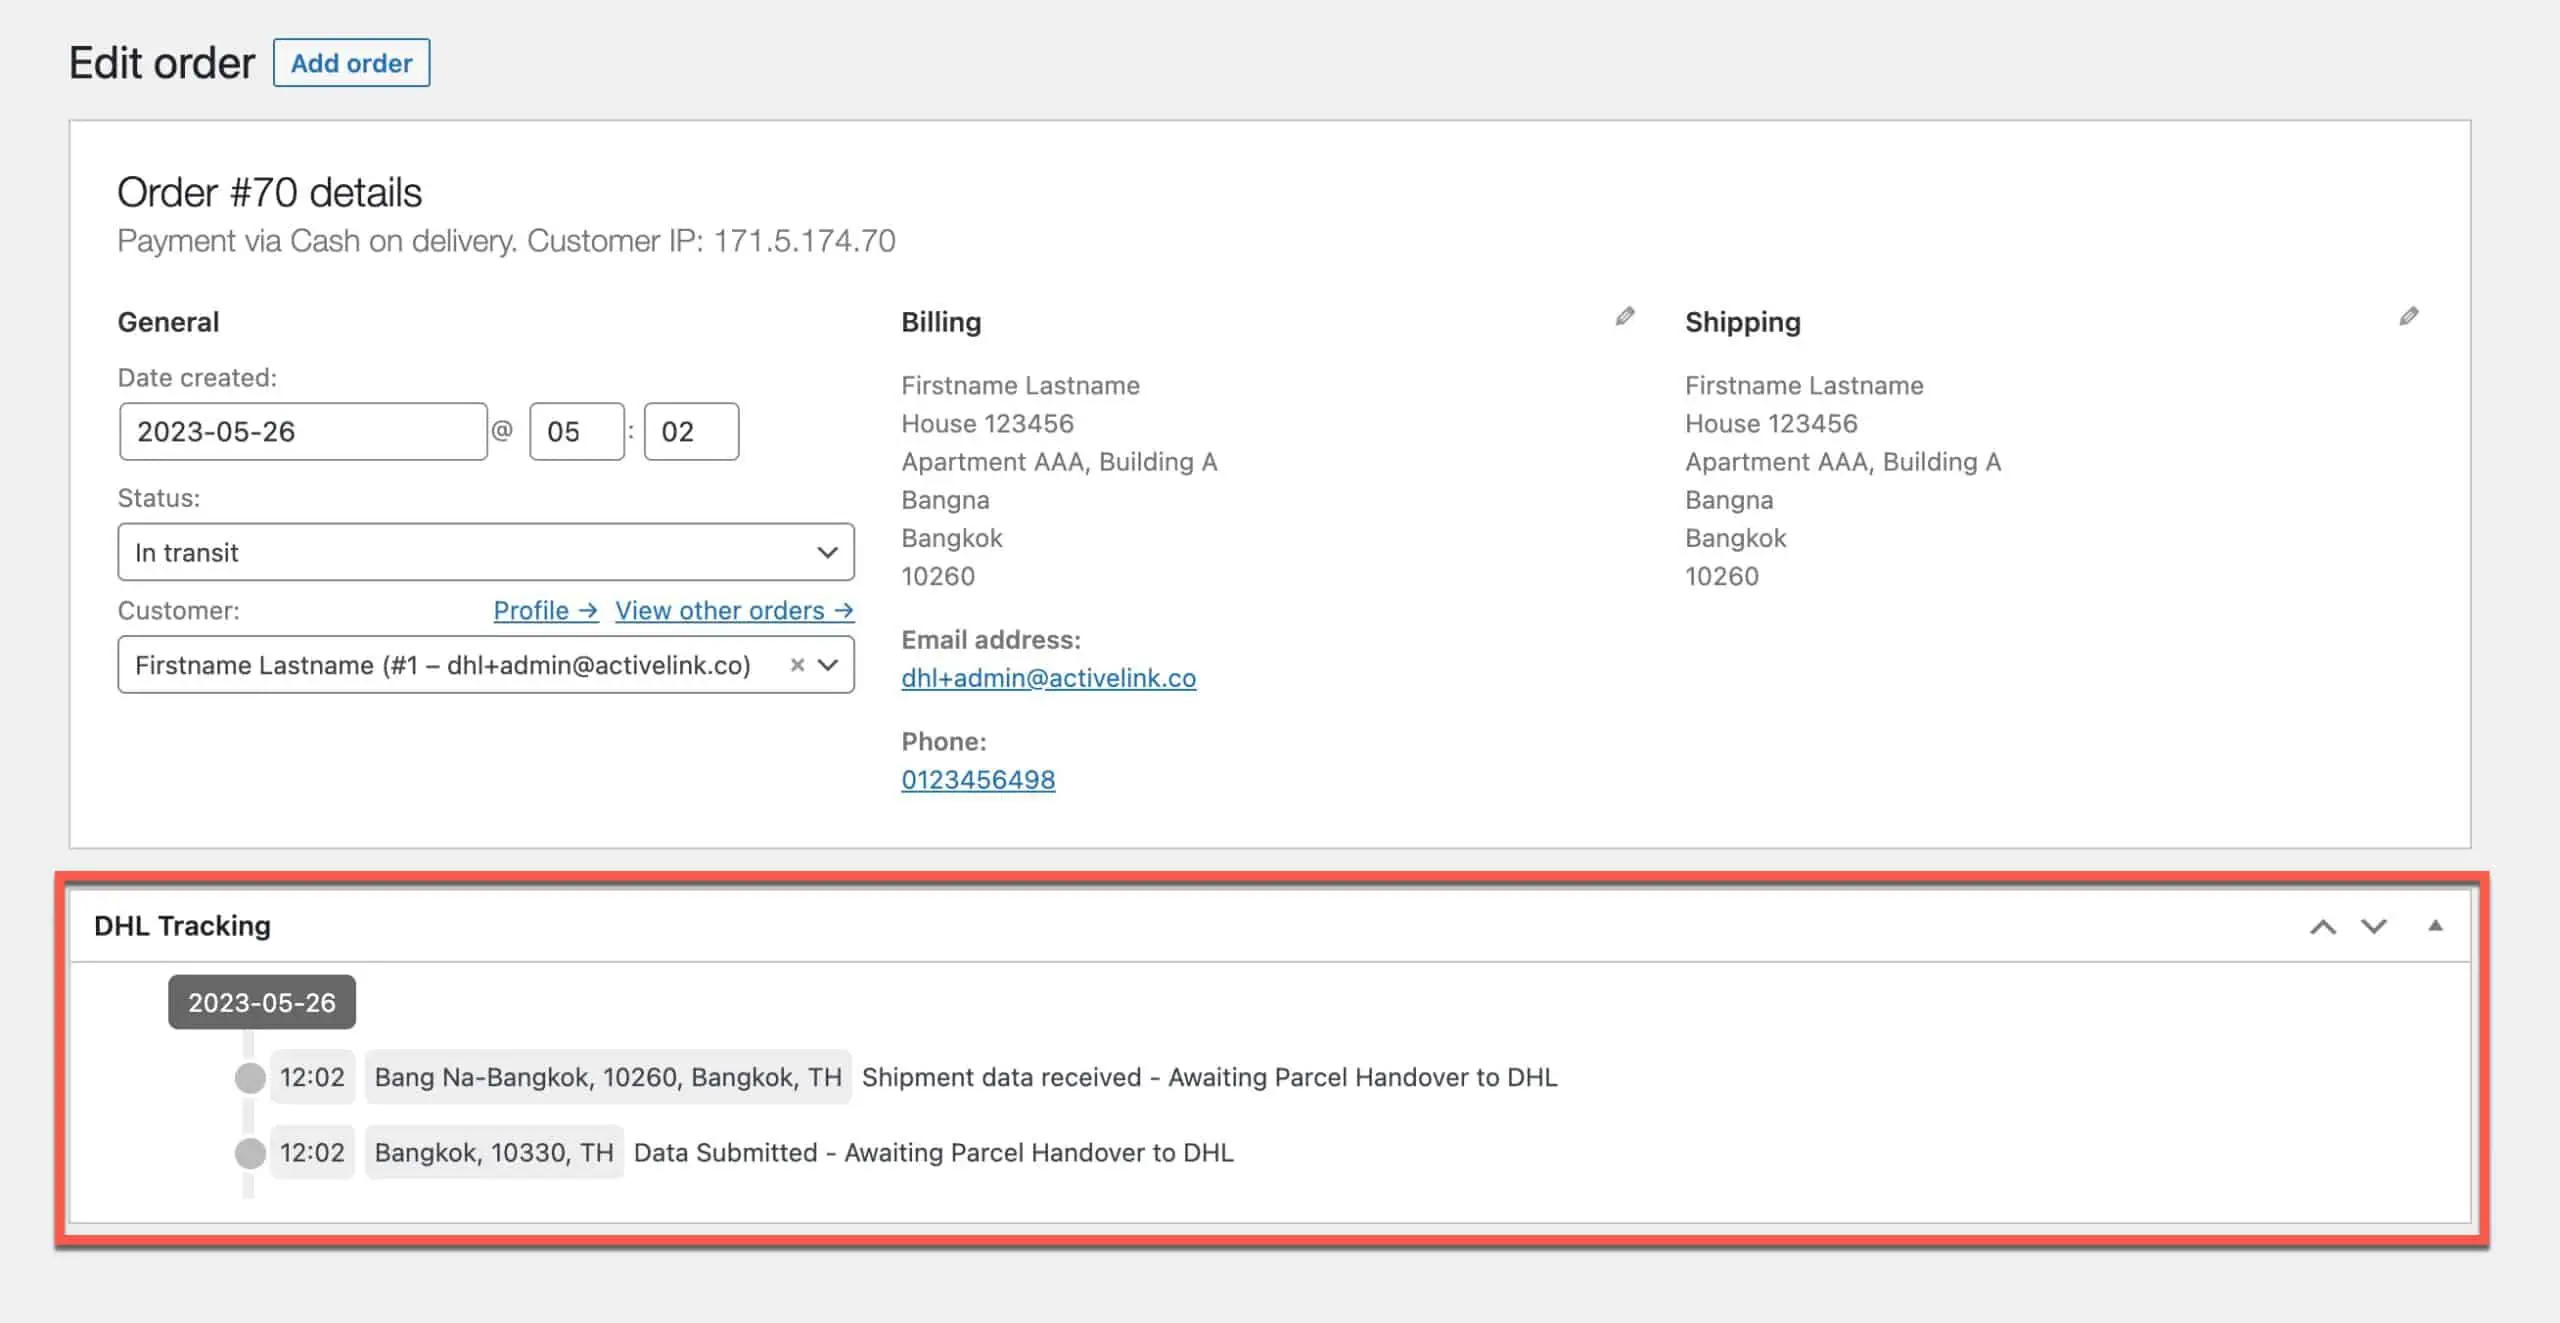Click second tracking event timeline dot
The height and width of the screenshot is (1323, 2560).
(250, 1153)
